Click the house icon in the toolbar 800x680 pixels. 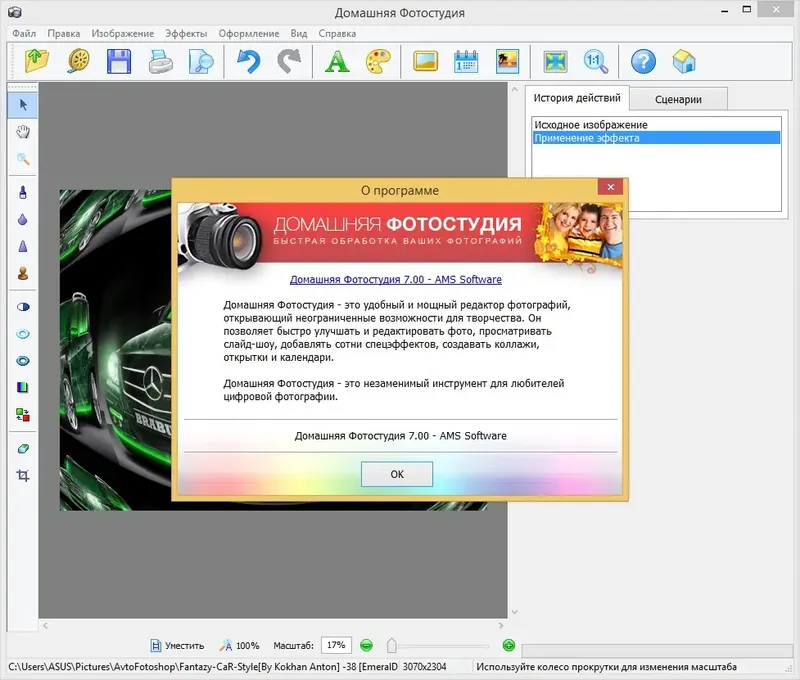[x=684, y=61]
